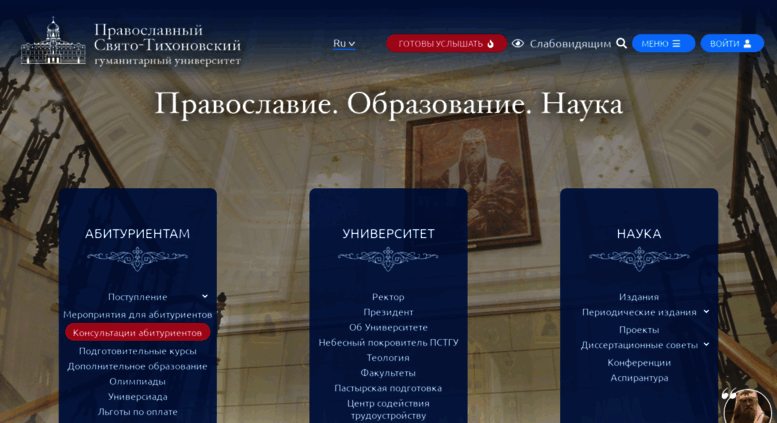The image size is (777, 423).
Task: Open the Аспирантура link
Action: 639,378
